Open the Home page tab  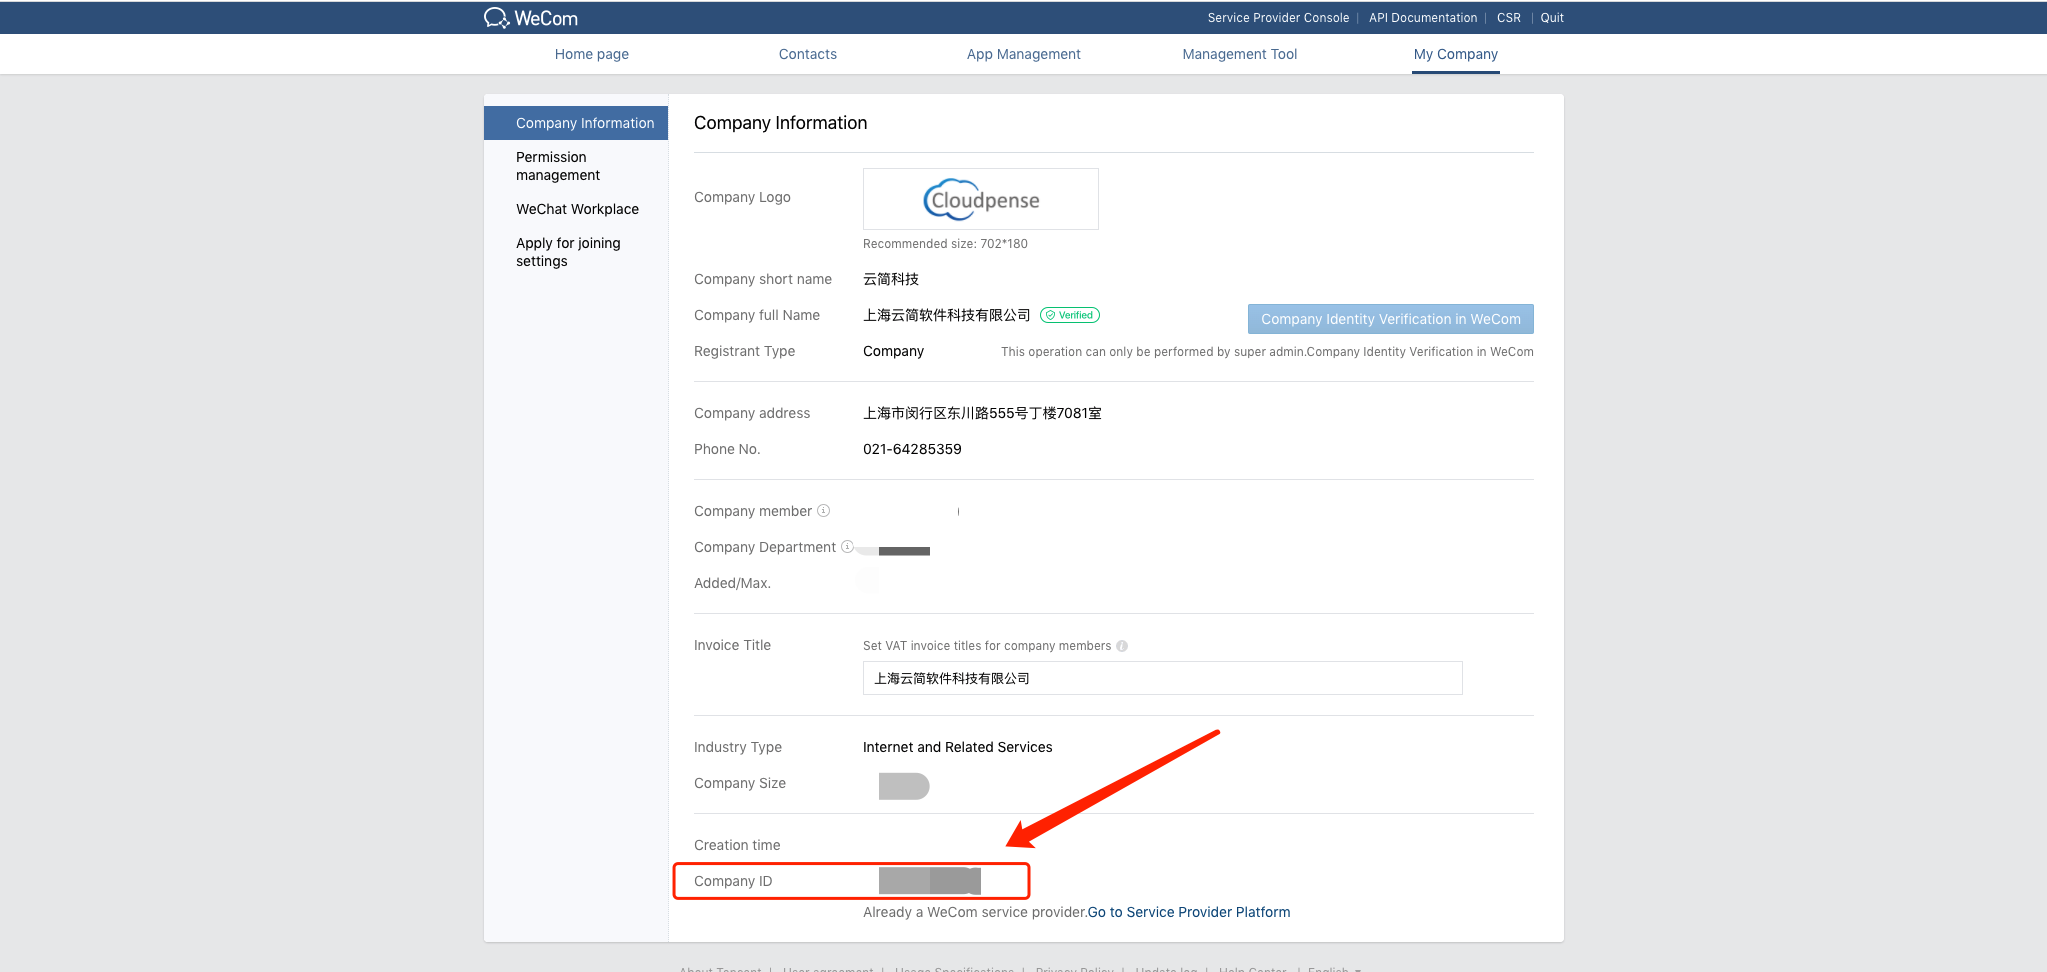tap(592, 54)
